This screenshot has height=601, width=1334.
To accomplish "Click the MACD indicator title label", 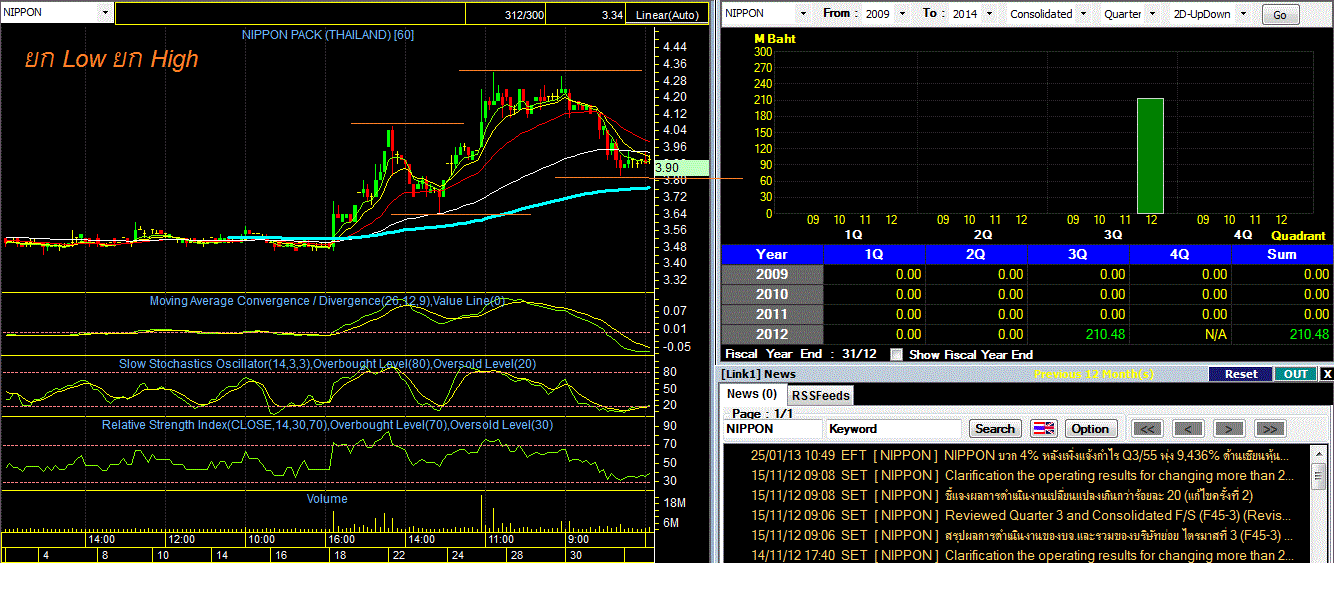I will (327, 301).
